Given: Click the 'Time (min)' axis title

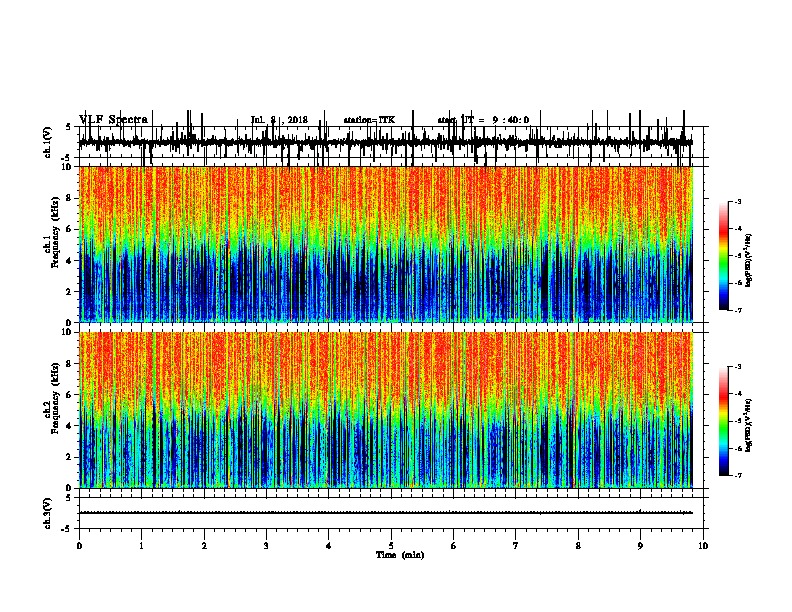Looking at the screenshot, I should 400,555.
